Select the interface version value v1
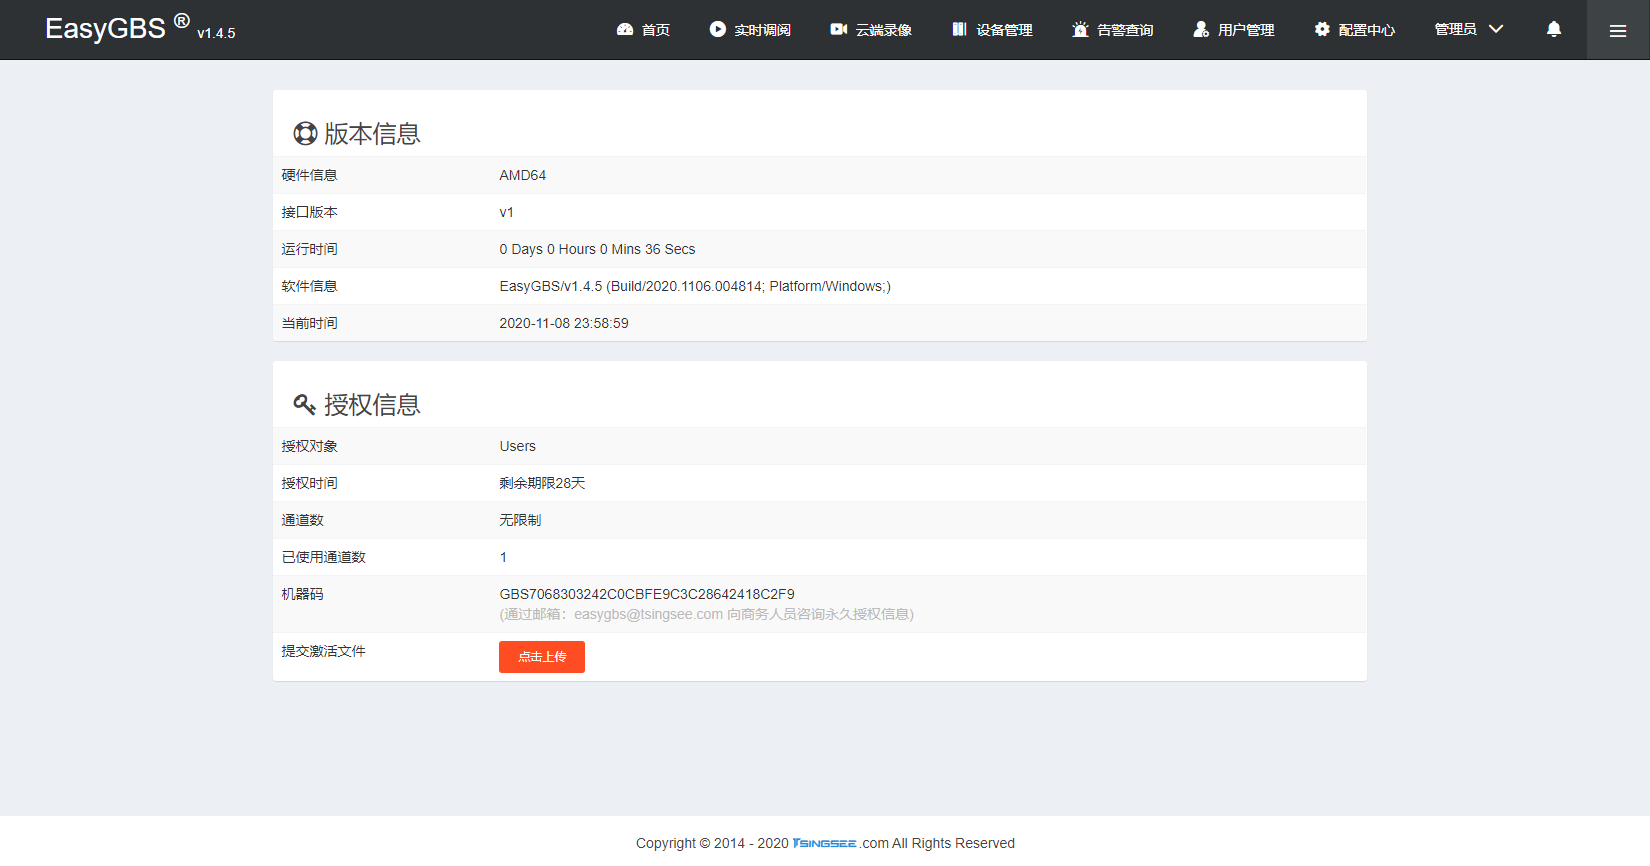This screenshot has width=1650, height=866. (x=507, y=212)
